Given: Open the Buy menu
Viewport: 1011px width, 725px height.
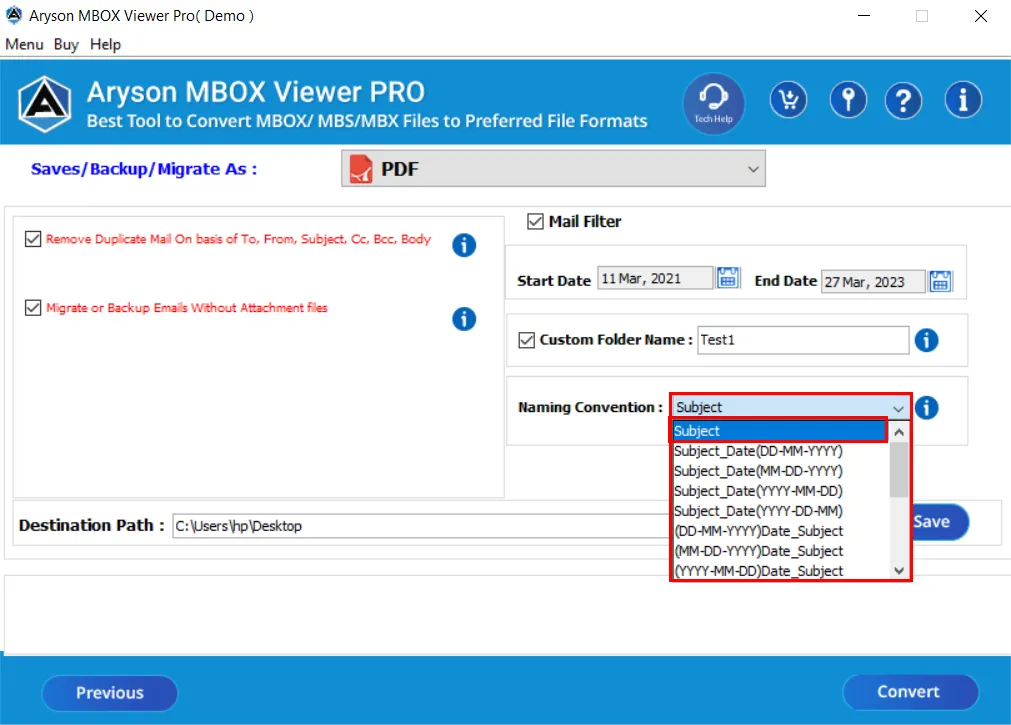Looking at the screenshot, I should click(x=66, y=45).
